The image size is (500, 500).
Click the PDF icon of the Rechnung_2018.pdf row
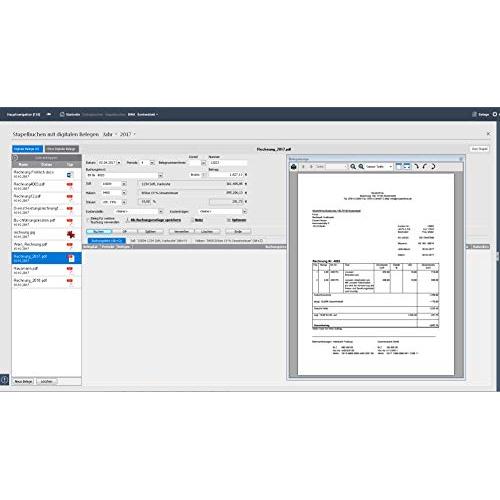point(70,282)
